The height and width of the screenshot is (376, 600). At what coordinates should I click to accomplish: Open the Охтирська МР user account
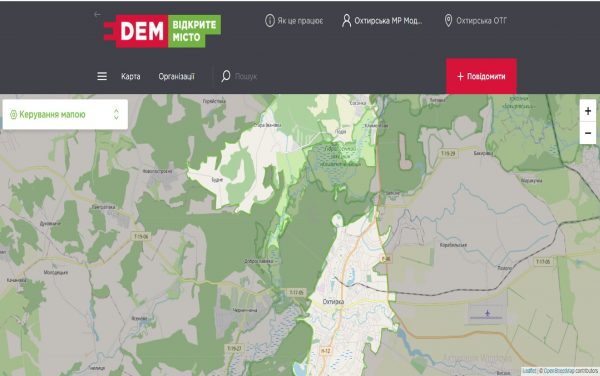click(x=382, y=21)
